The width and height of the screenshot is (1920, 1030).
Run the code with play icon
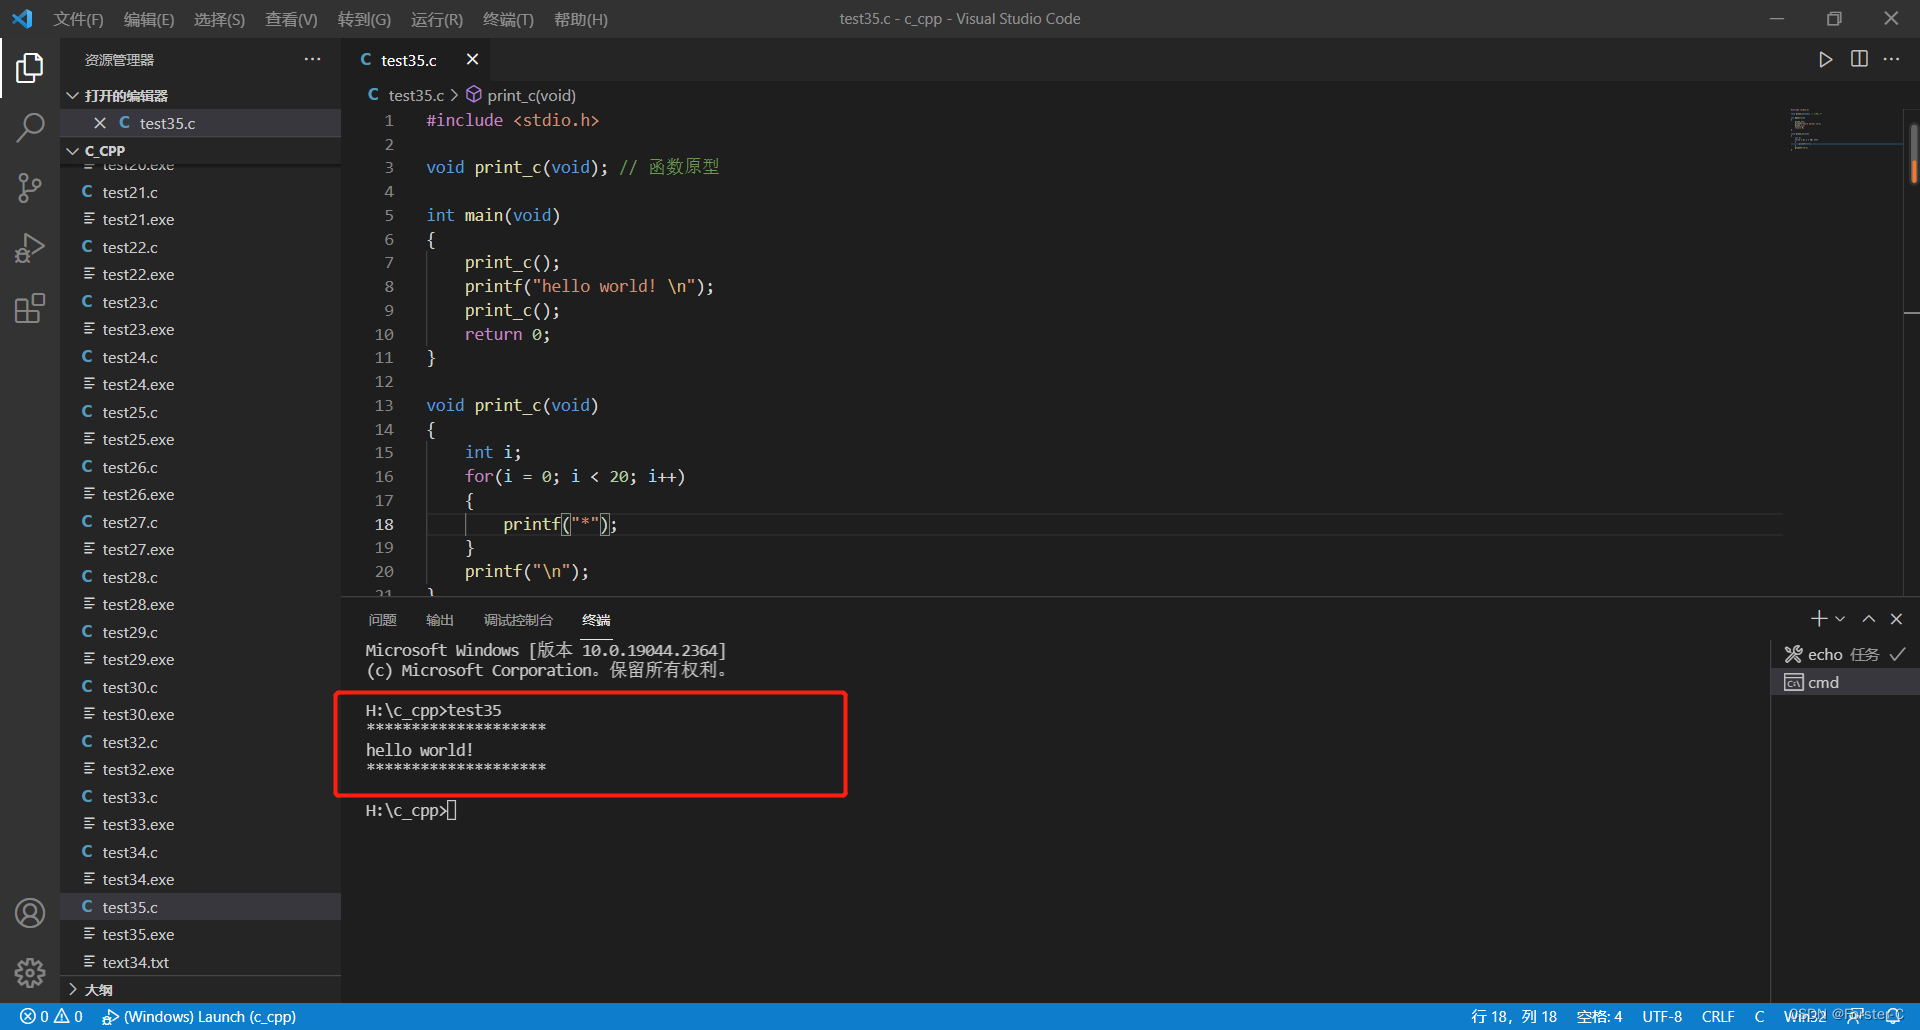[x=1825, y=60]
